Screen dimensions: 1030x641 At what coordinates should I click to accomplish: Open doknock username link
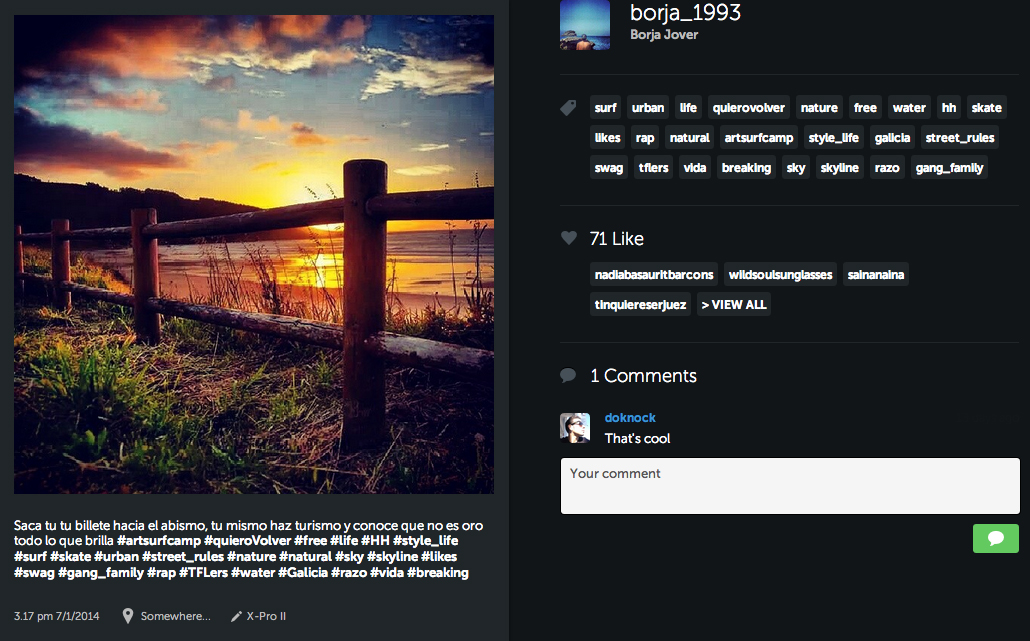tap(630, 418)
